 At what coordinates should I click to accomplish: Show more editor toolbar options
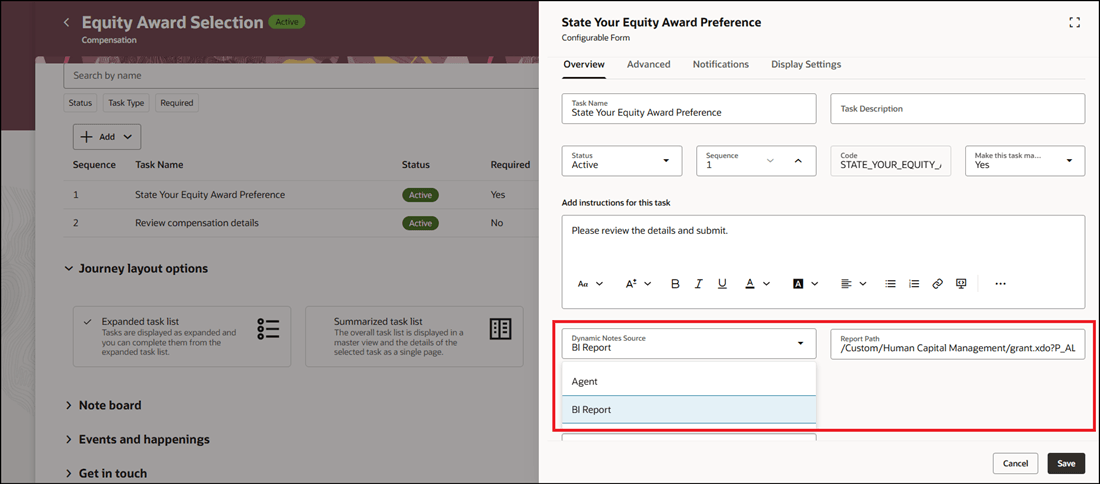[x=1000, y=284]
